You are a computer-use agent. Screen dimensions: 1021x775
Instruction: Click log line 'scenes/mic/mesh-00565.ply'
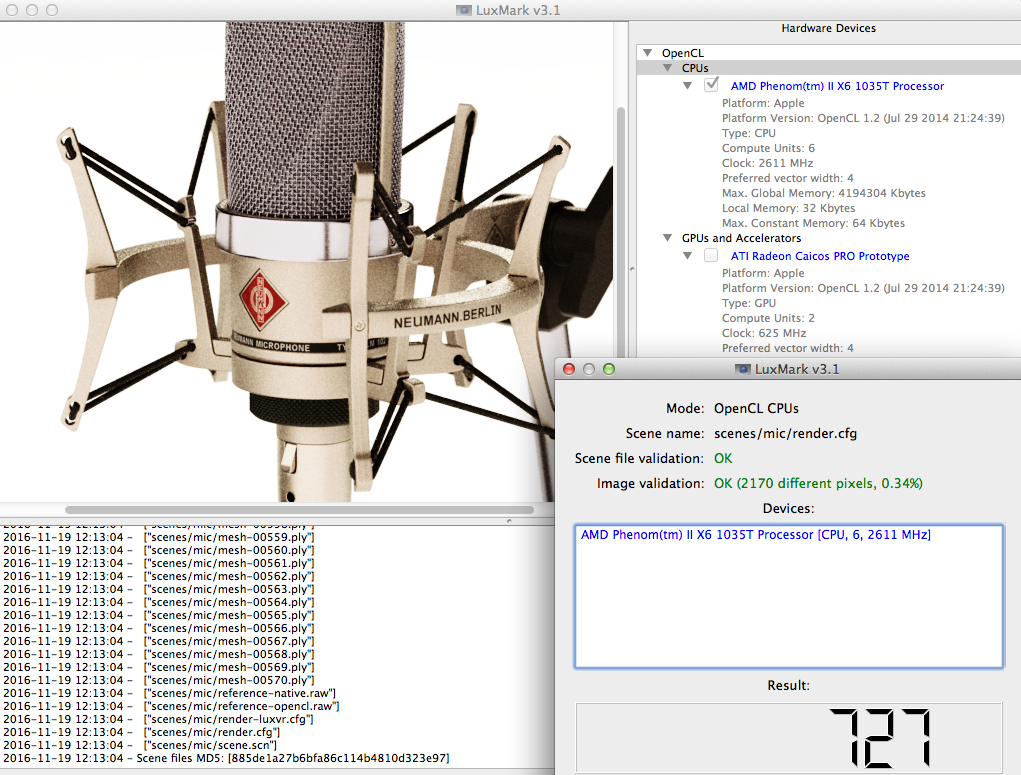(158, 615)
